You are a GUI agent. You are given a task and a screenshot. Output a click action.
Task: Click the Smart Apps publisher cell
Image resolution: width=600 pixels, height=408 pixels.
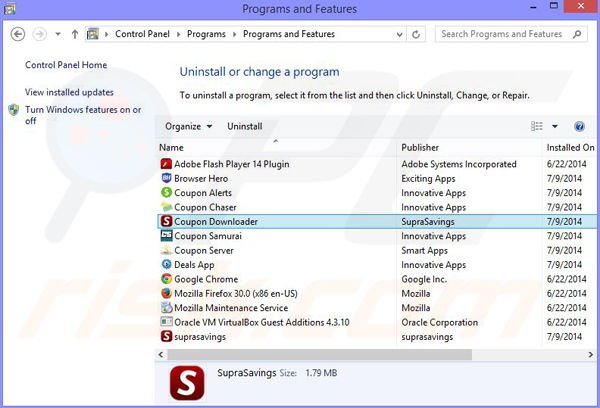point(424,250)
